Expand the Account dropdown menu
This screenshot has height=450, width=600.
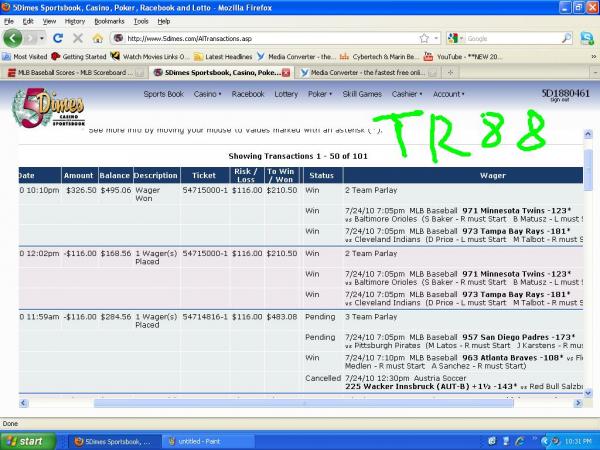coord(448,94)
